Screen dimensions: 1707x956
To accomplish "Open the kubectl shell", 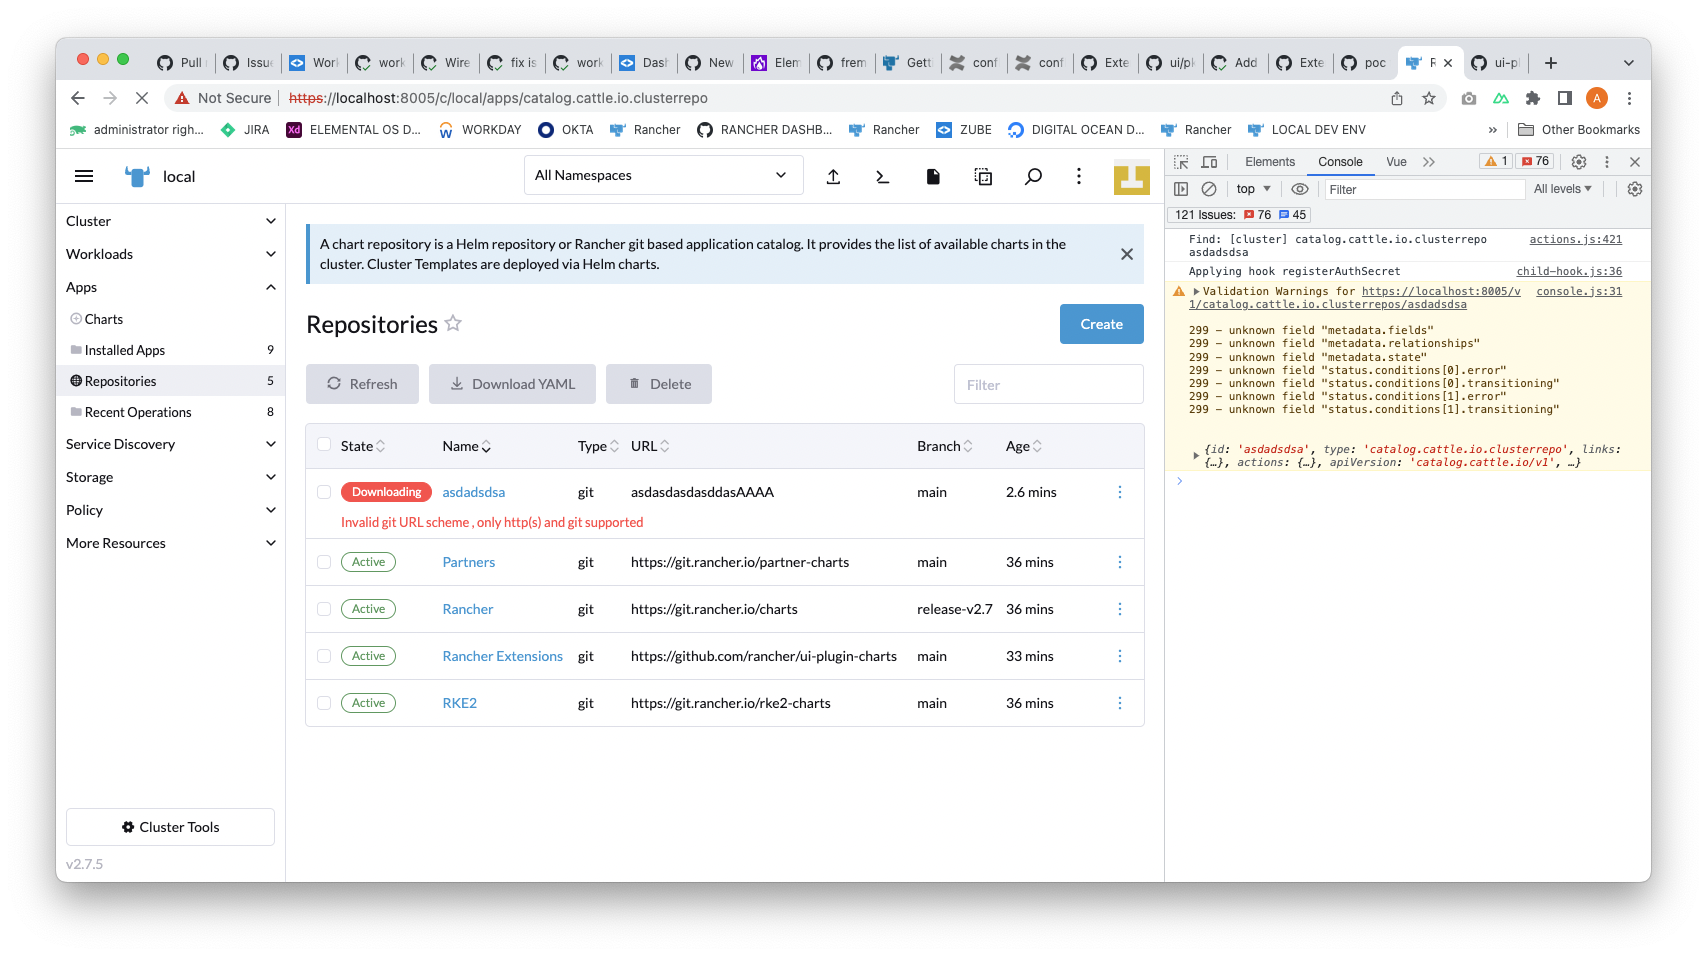I will [x=881, y=175].
